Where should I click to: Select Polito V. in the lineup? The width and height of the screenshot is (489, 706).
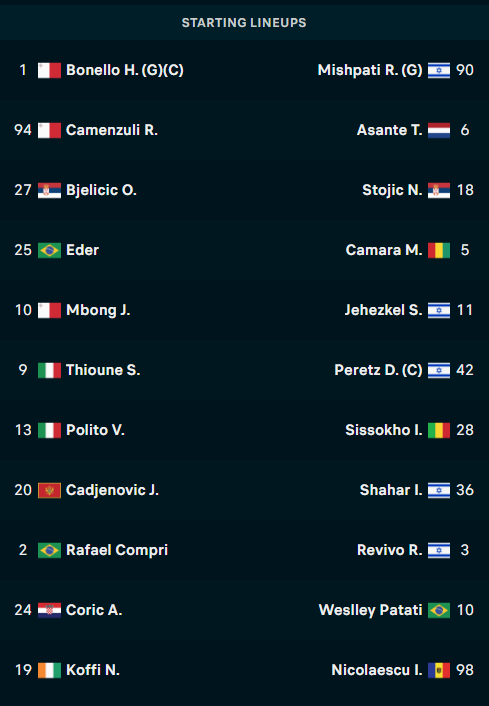(95, 430)
